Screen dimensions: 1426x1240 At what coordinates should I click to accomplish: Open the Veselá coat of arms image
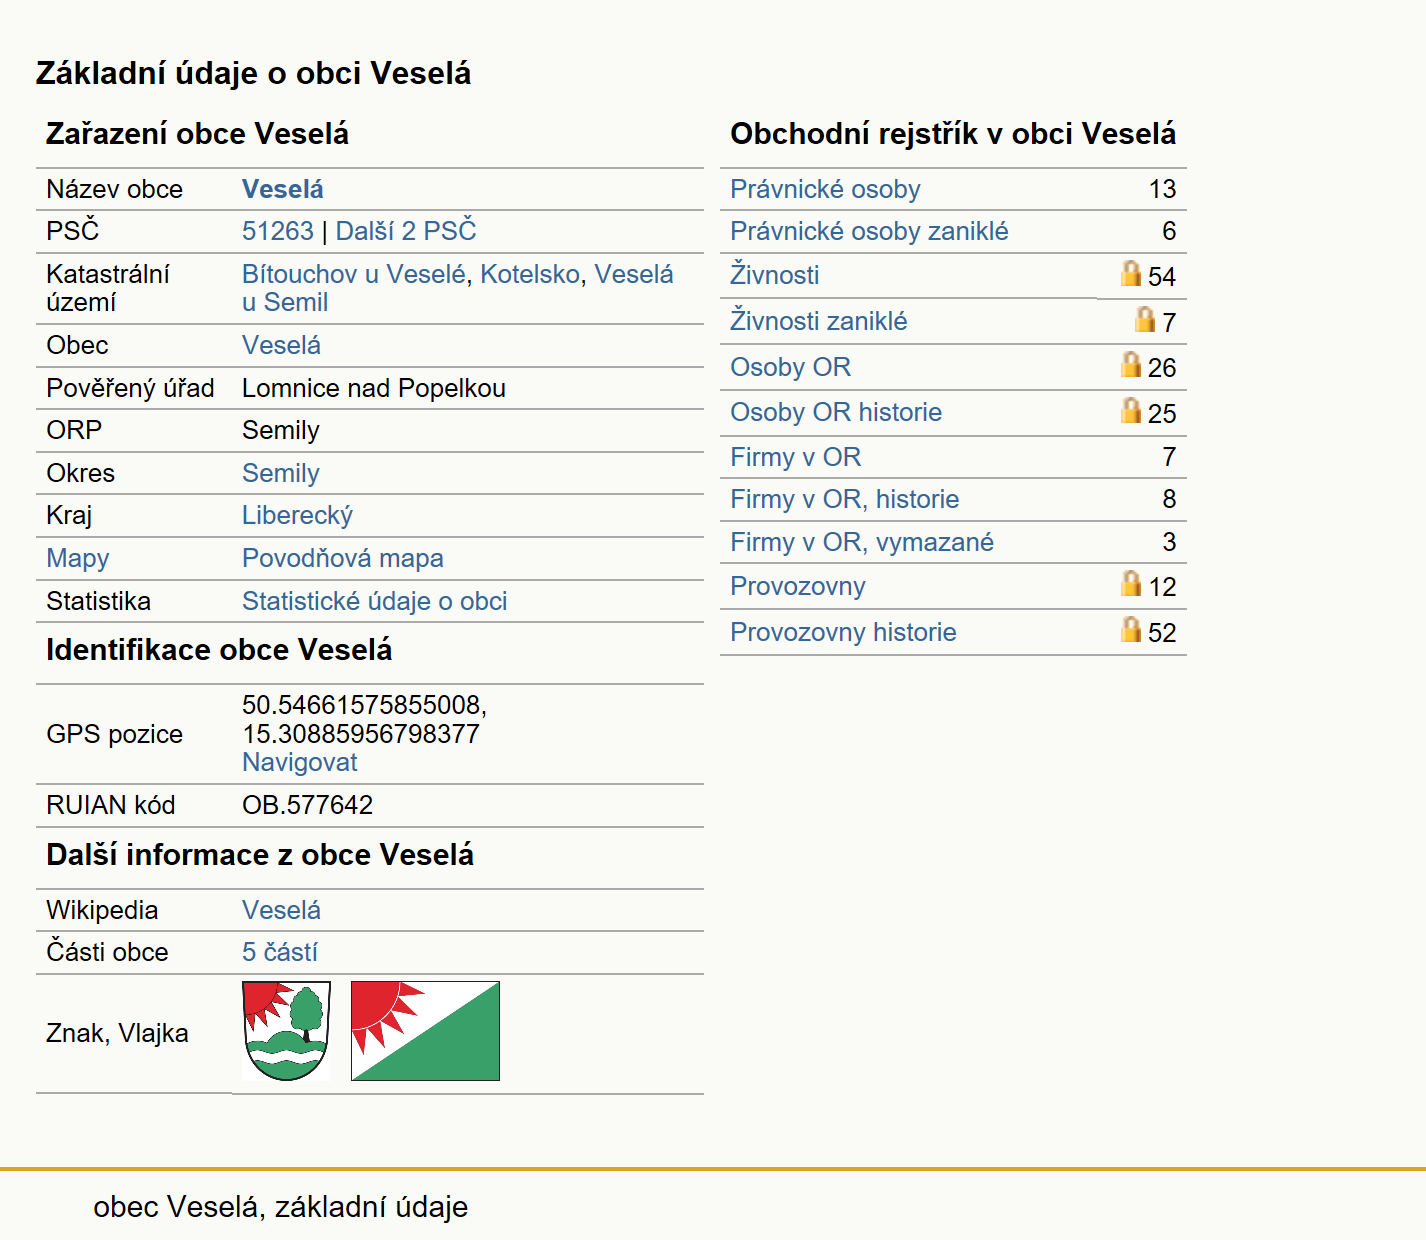click(x=286, y=1031)
